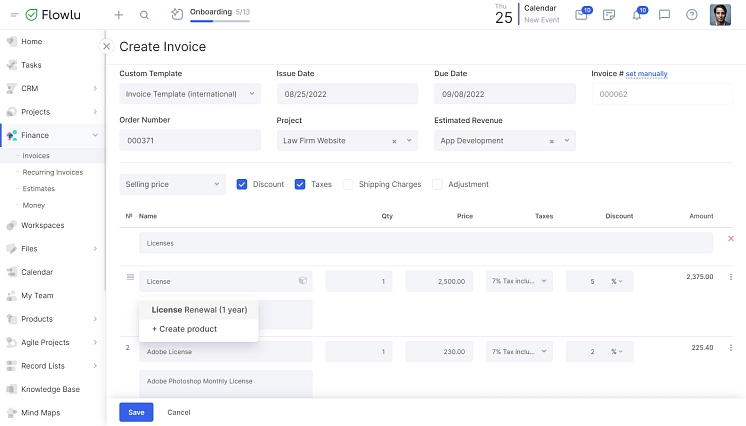Open notifications bell icon
This screenshot has width=746, height=426.
tap(637, 15)
